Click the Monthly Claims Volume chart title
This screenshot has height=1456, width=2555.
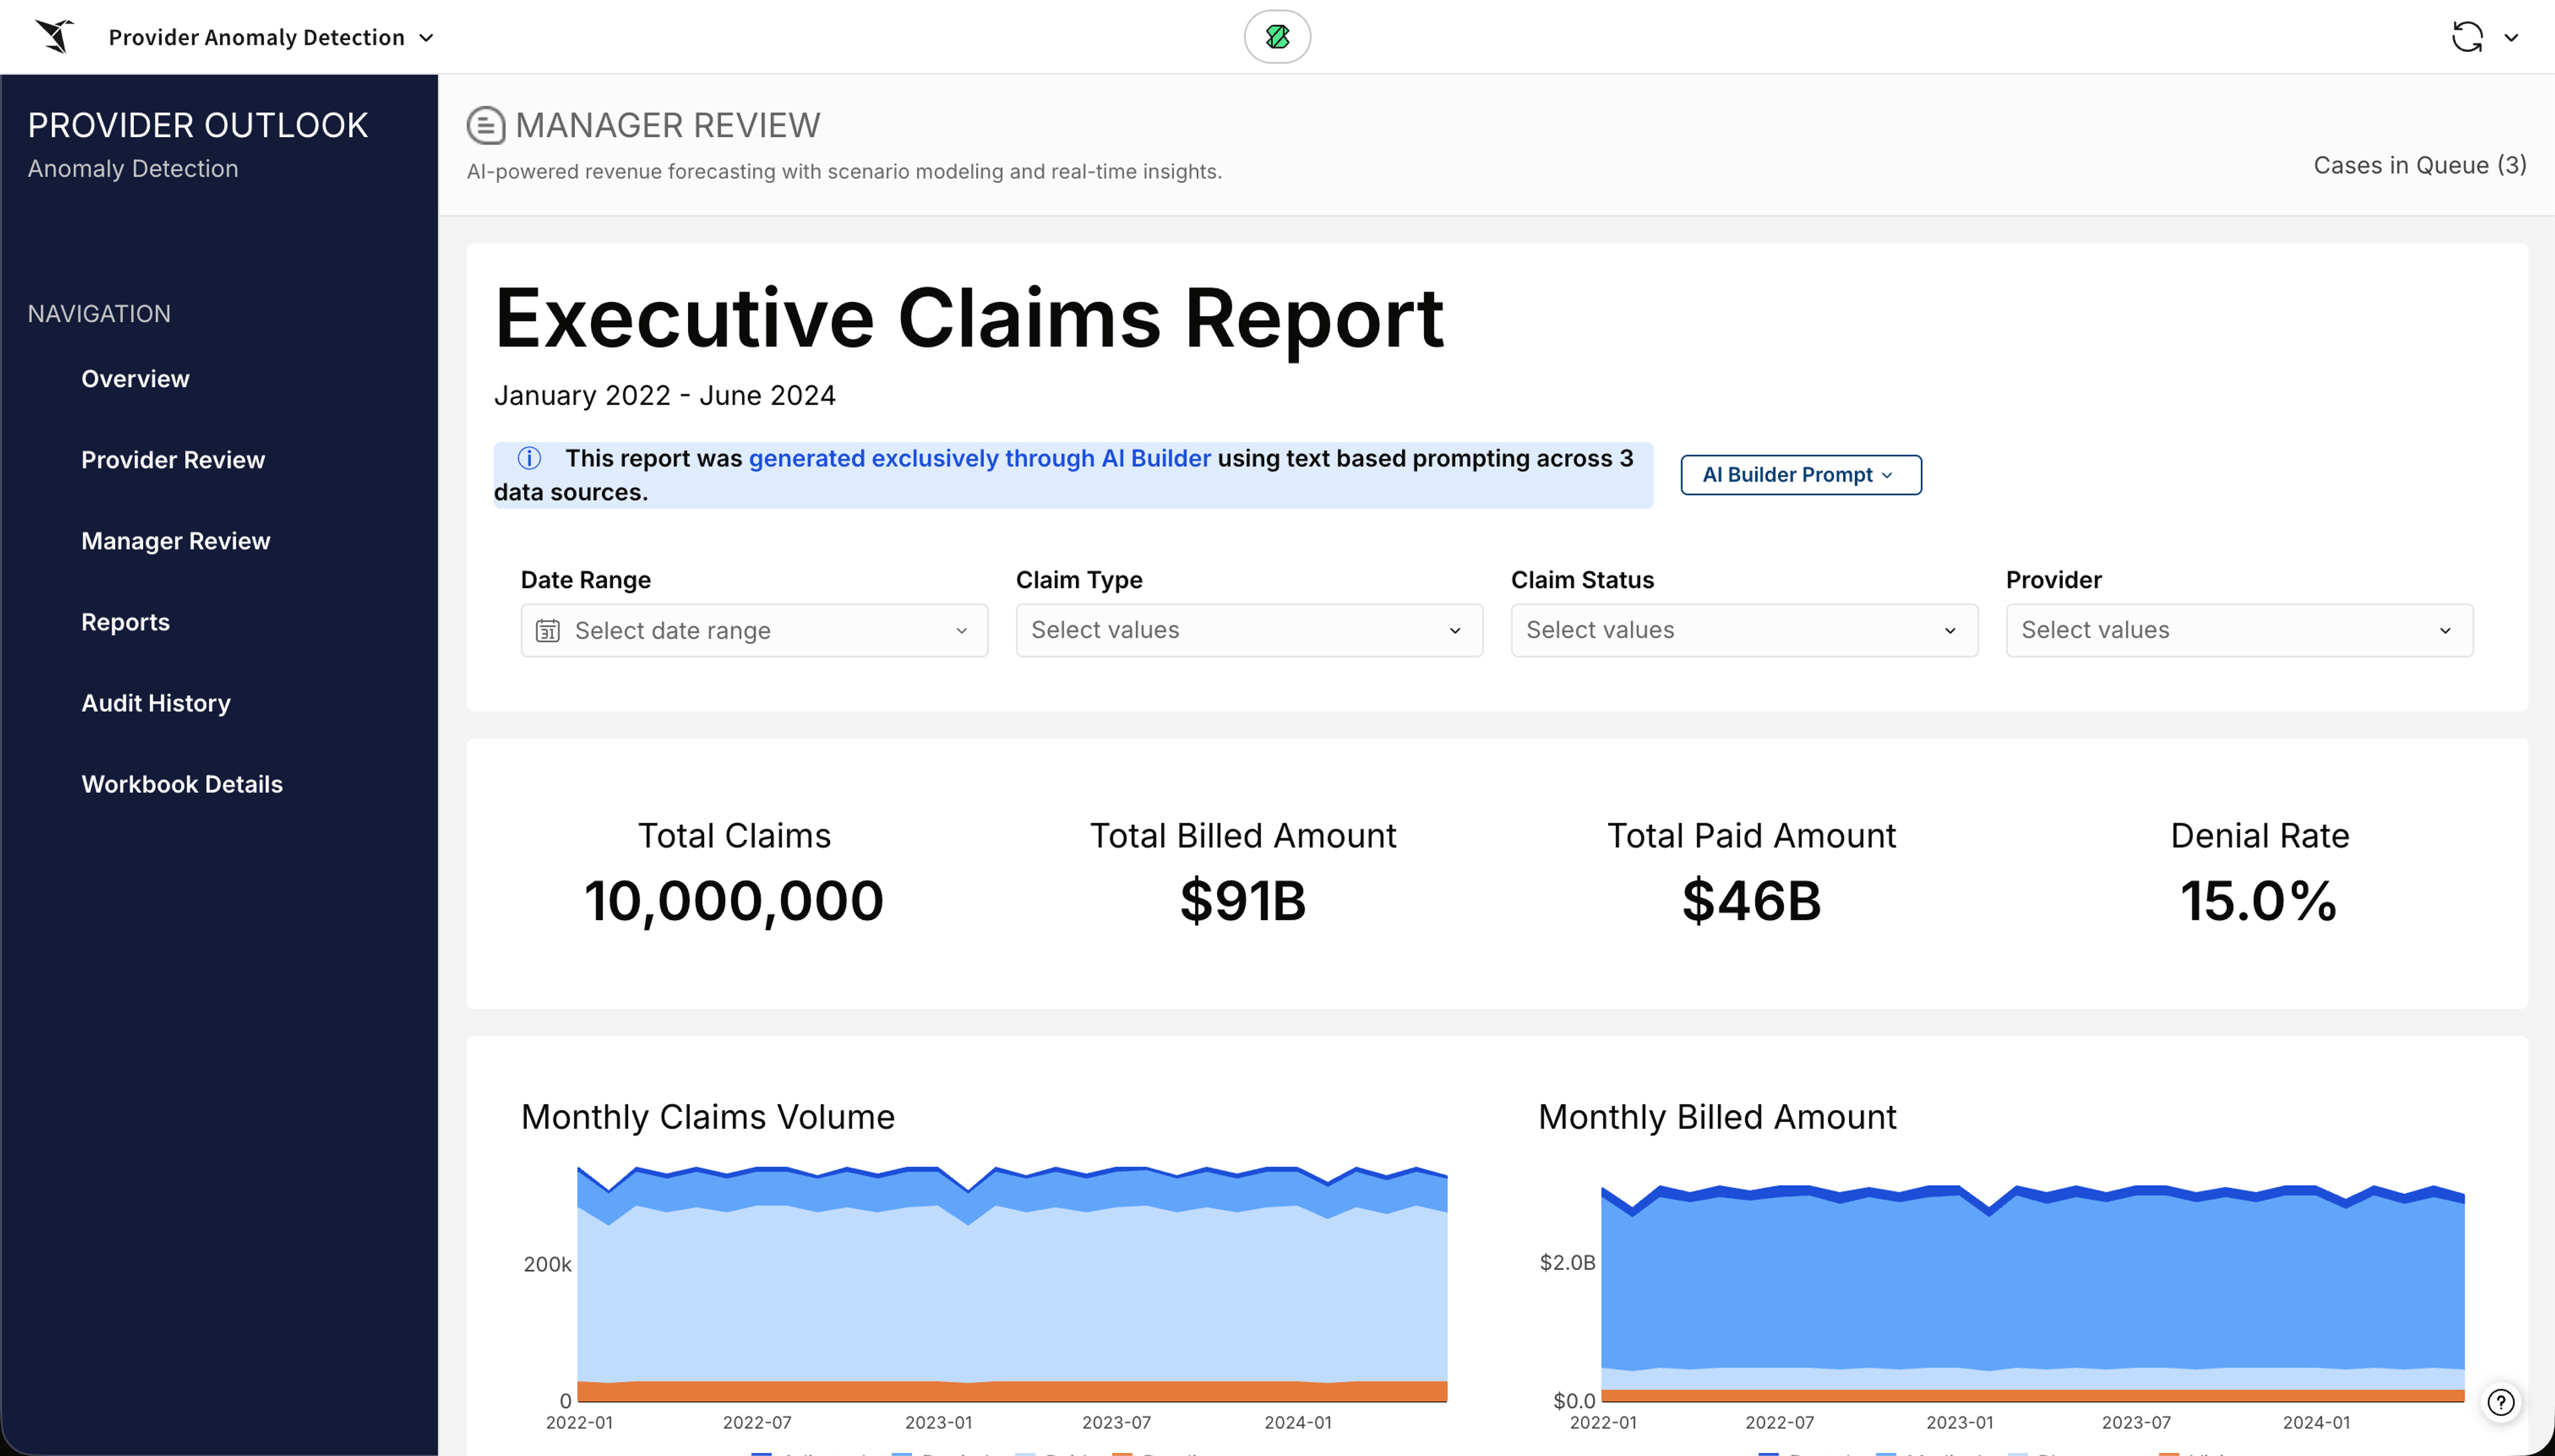[708, 1117]
